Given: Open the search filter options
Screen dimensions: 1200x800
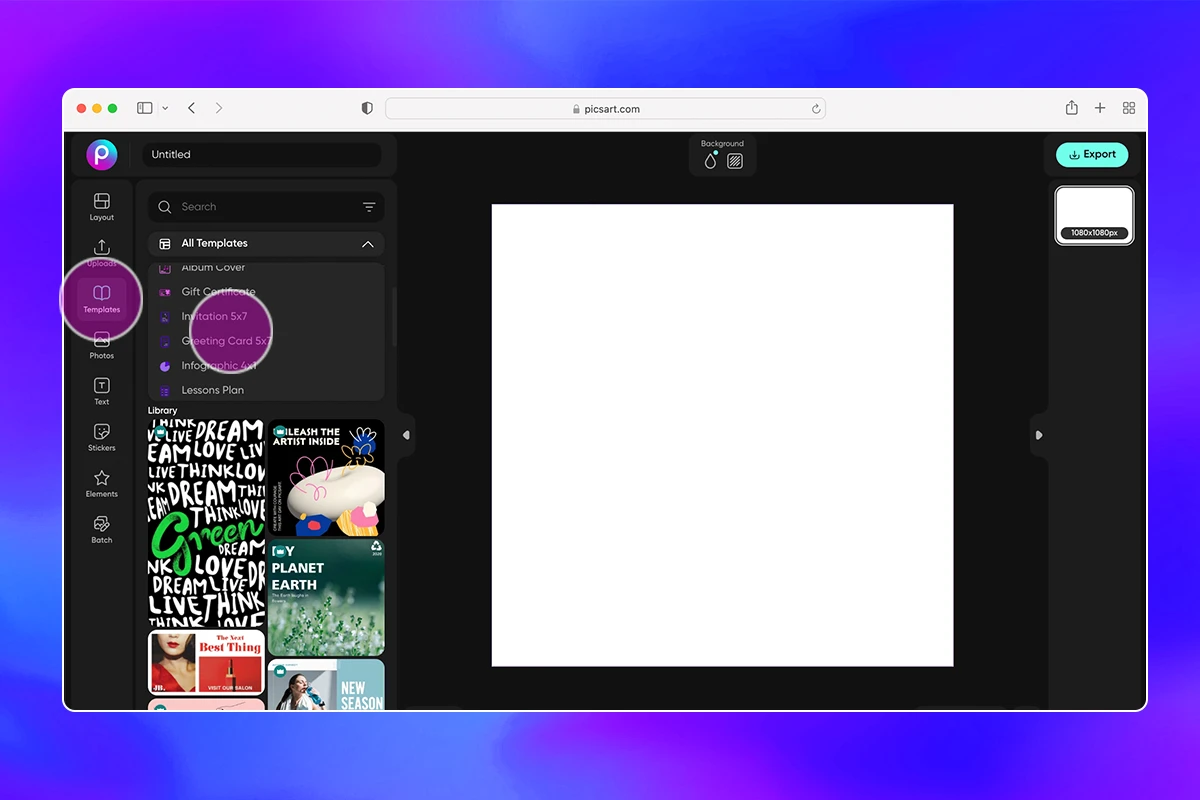Looking at the screenshot, I should point(369,206).
